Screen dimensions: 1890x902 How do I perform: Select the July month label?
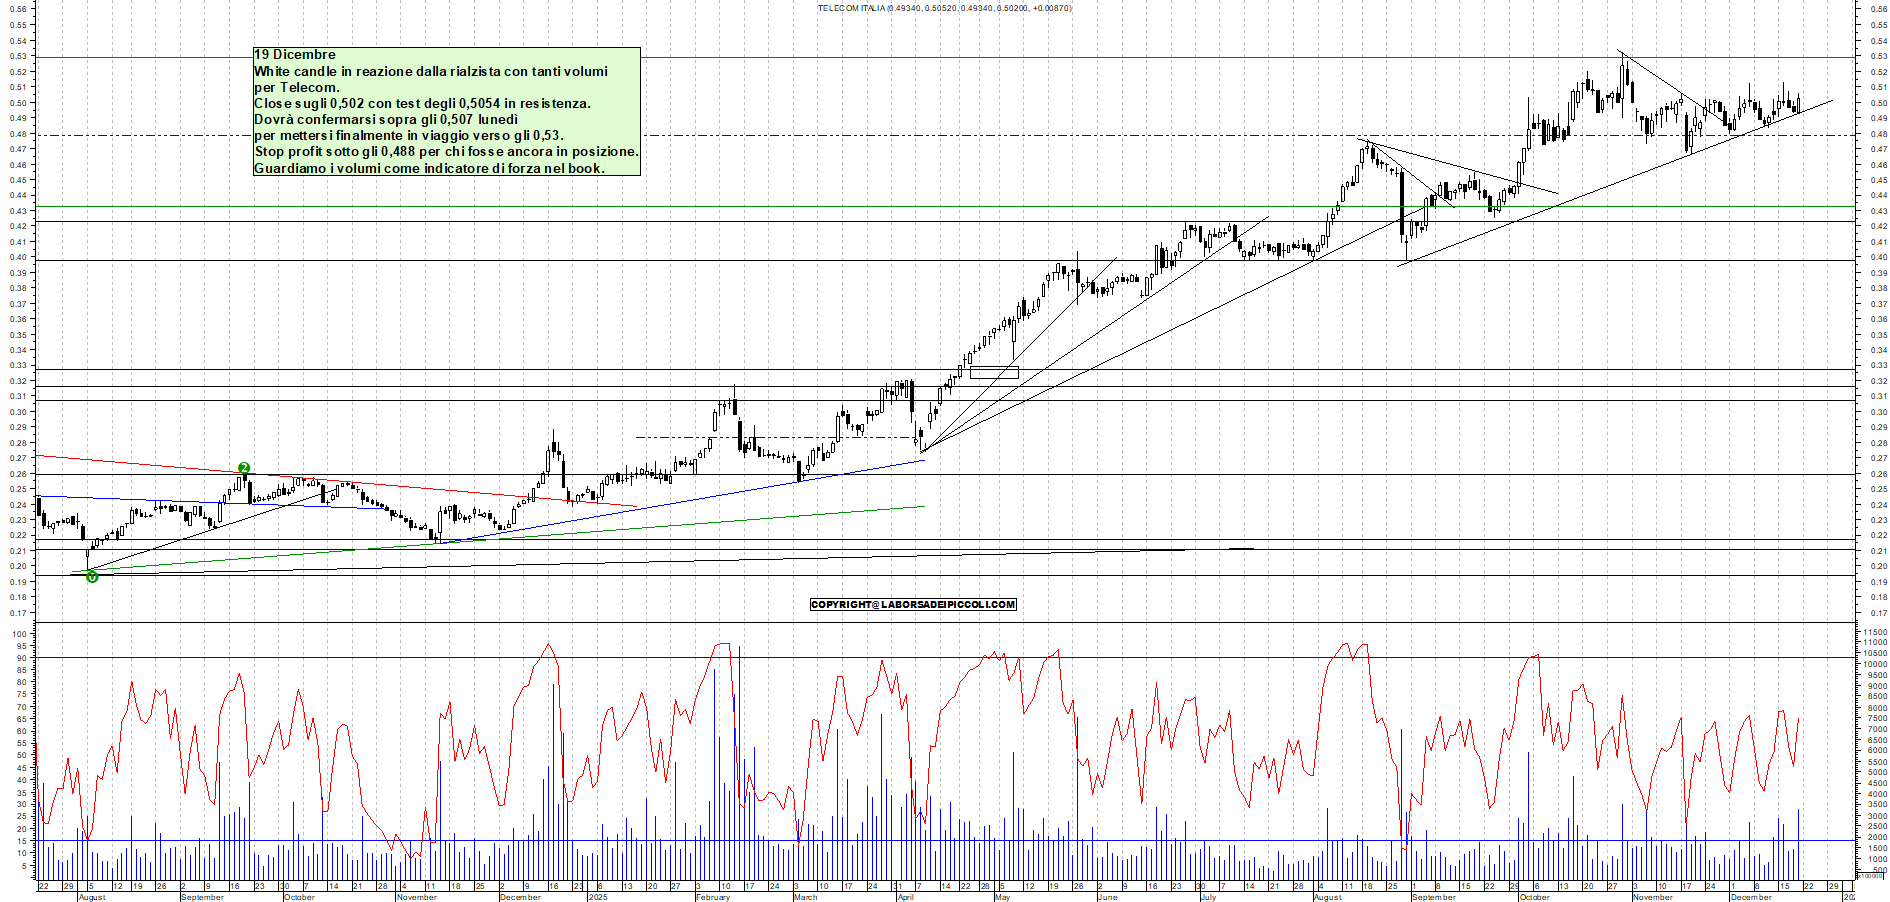pyautogui.click(x=1208, y=897)
